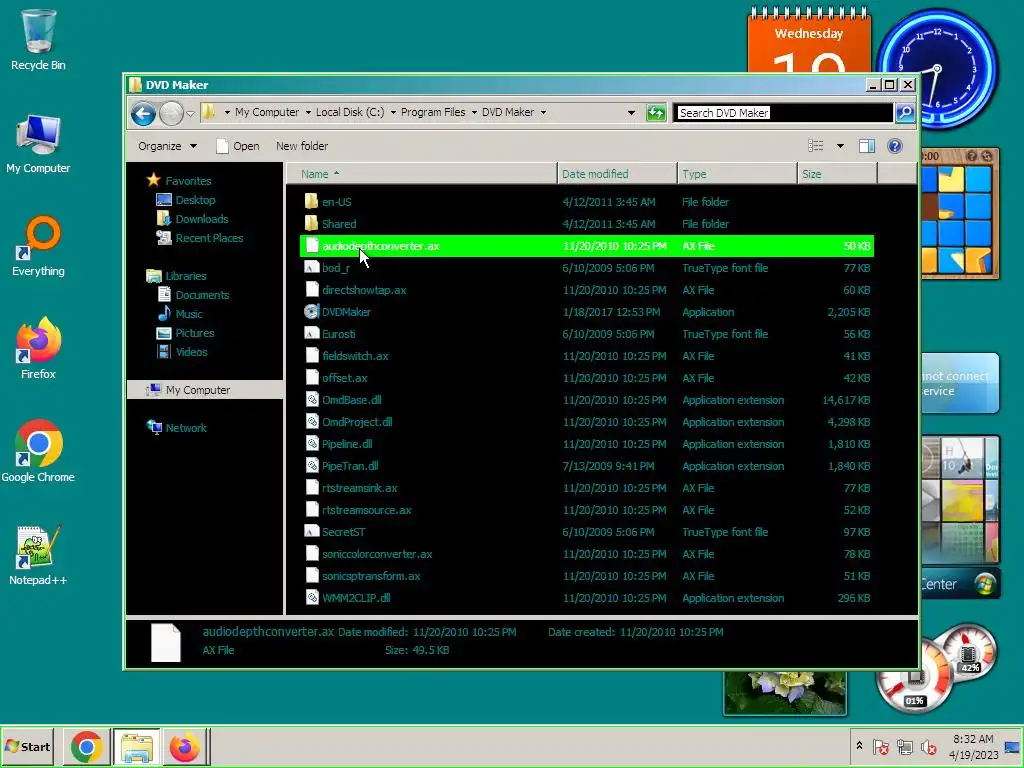
Task: Expand address bar history dropdown
Action: (631, 113)
